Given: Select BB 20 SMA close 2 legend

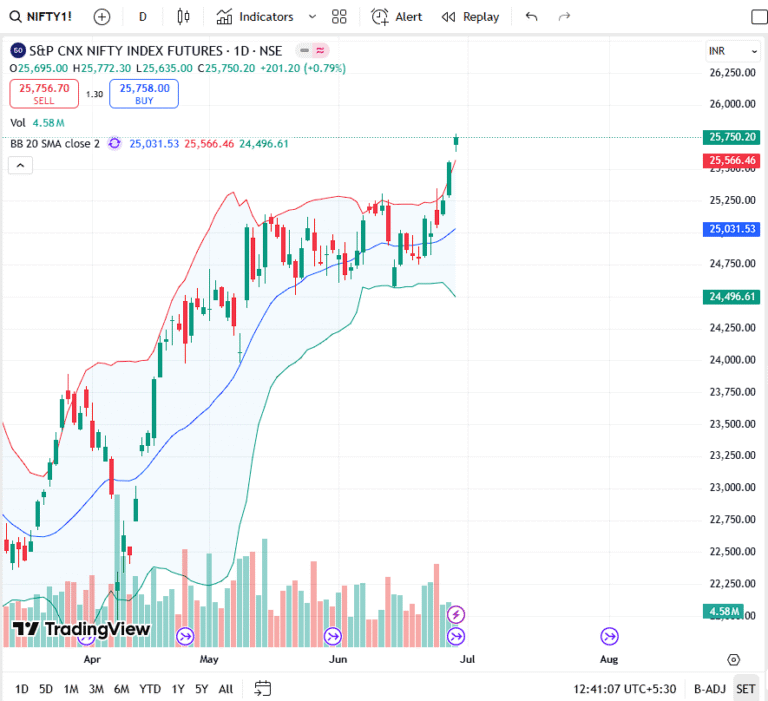Looking at the screenshot, I should click(55, 144).
